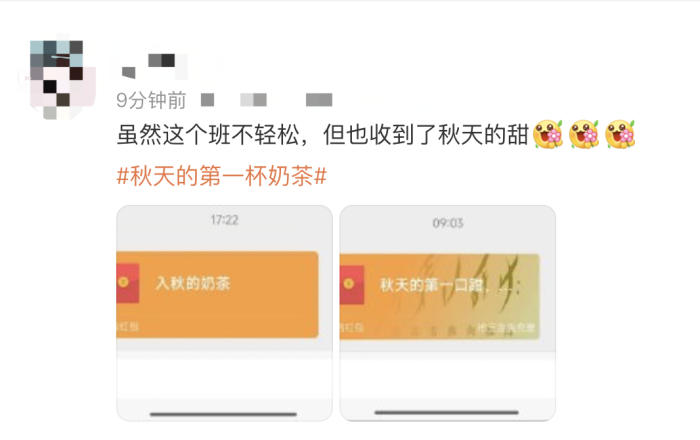Open the poster's pixelated avatar
The height and width of the screenshot is (440, 700).
(x=57, y=79)
